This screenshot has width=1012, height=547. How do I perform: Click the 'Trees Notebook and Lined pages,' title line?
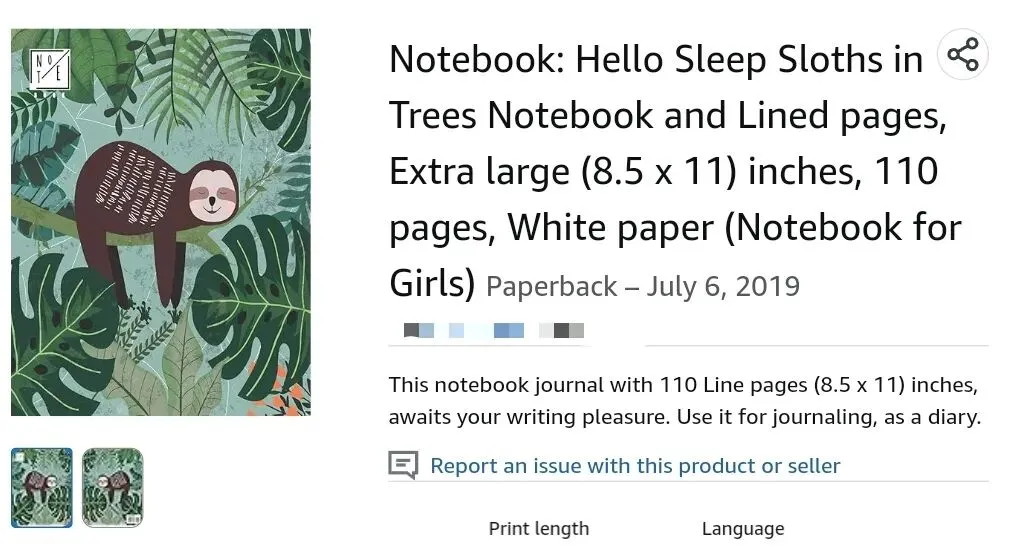click(667, 116)
